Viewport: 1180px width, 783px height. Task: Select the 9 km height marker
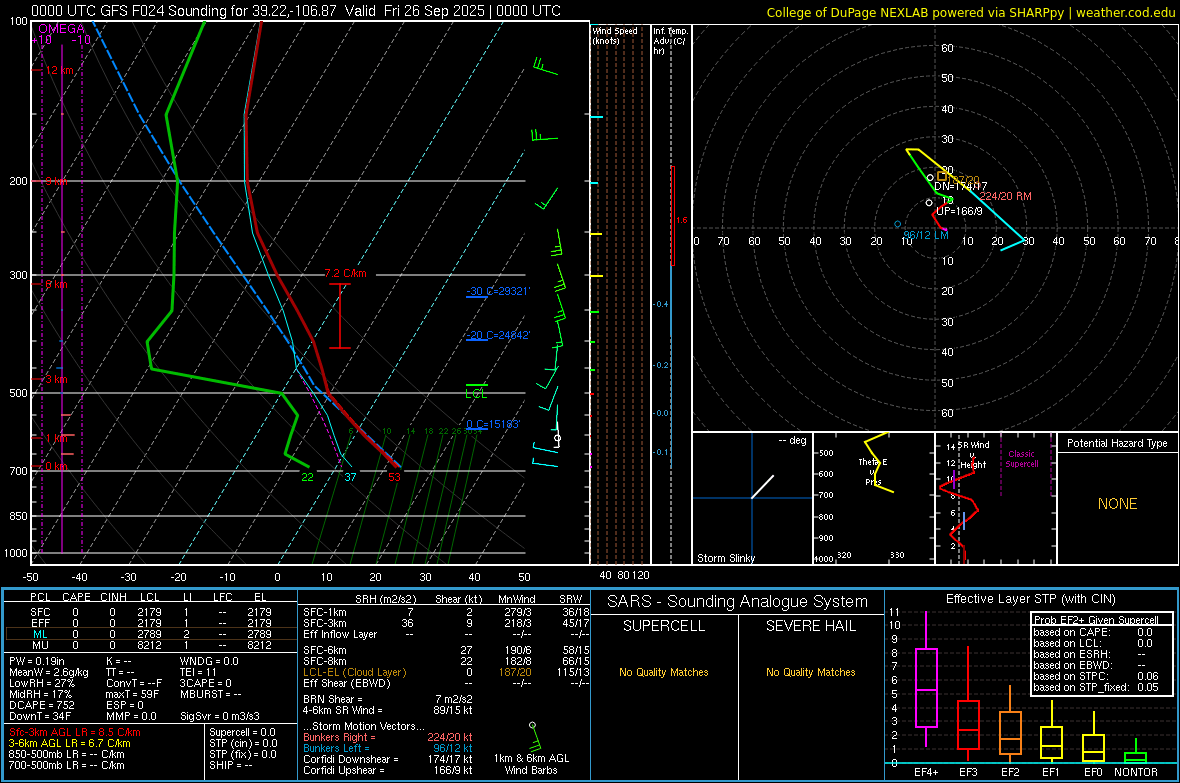[x=56, y=181]
